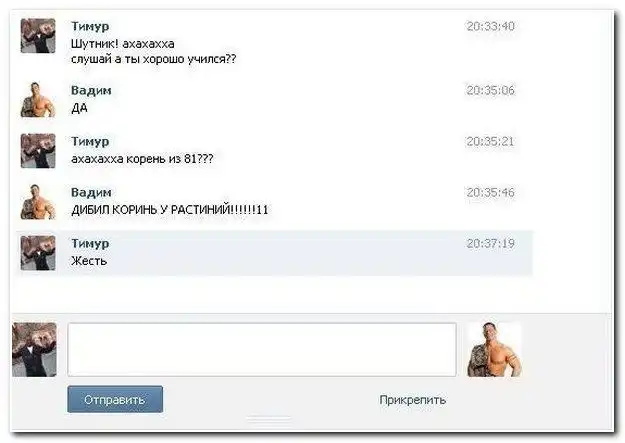Open Тимур's avatar beside the корень из 81 message
This screenshot has height=443, width=625.
[x=38, y=151]
